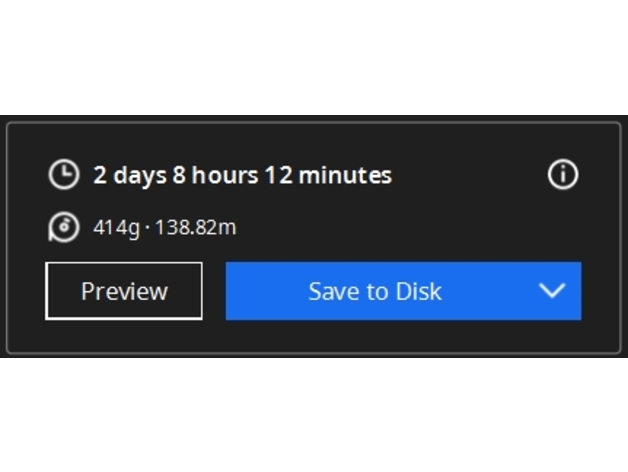Screen dimensions: 628x472
Task: Click the filament spool material icon
Action: click(x=64, y=227)
